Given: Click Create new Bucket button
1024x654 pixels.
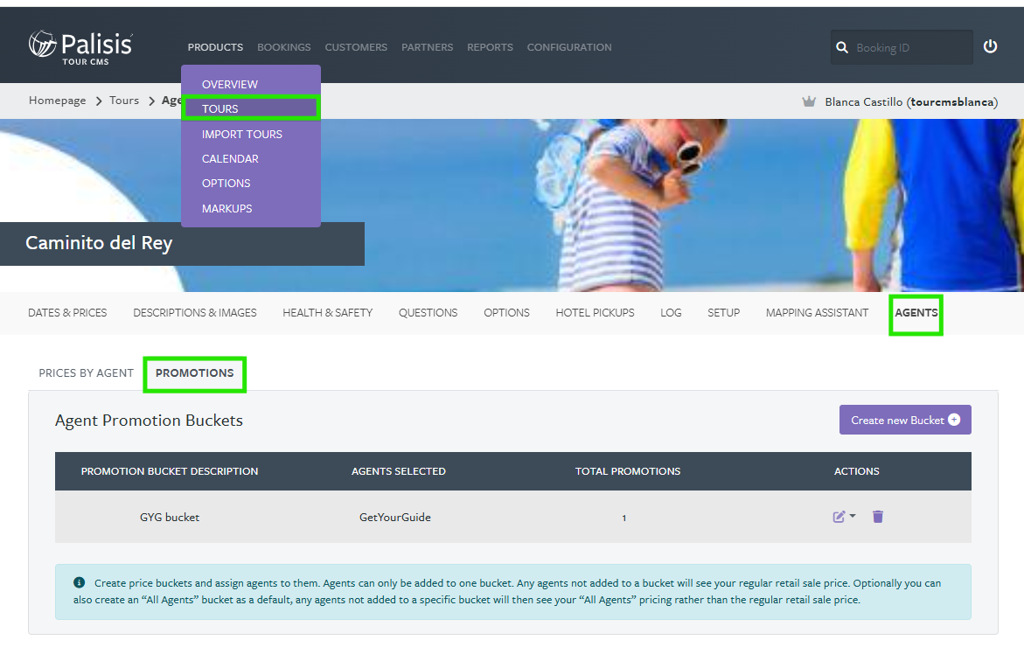Looking at the screenshot, I should click(904, 419).
